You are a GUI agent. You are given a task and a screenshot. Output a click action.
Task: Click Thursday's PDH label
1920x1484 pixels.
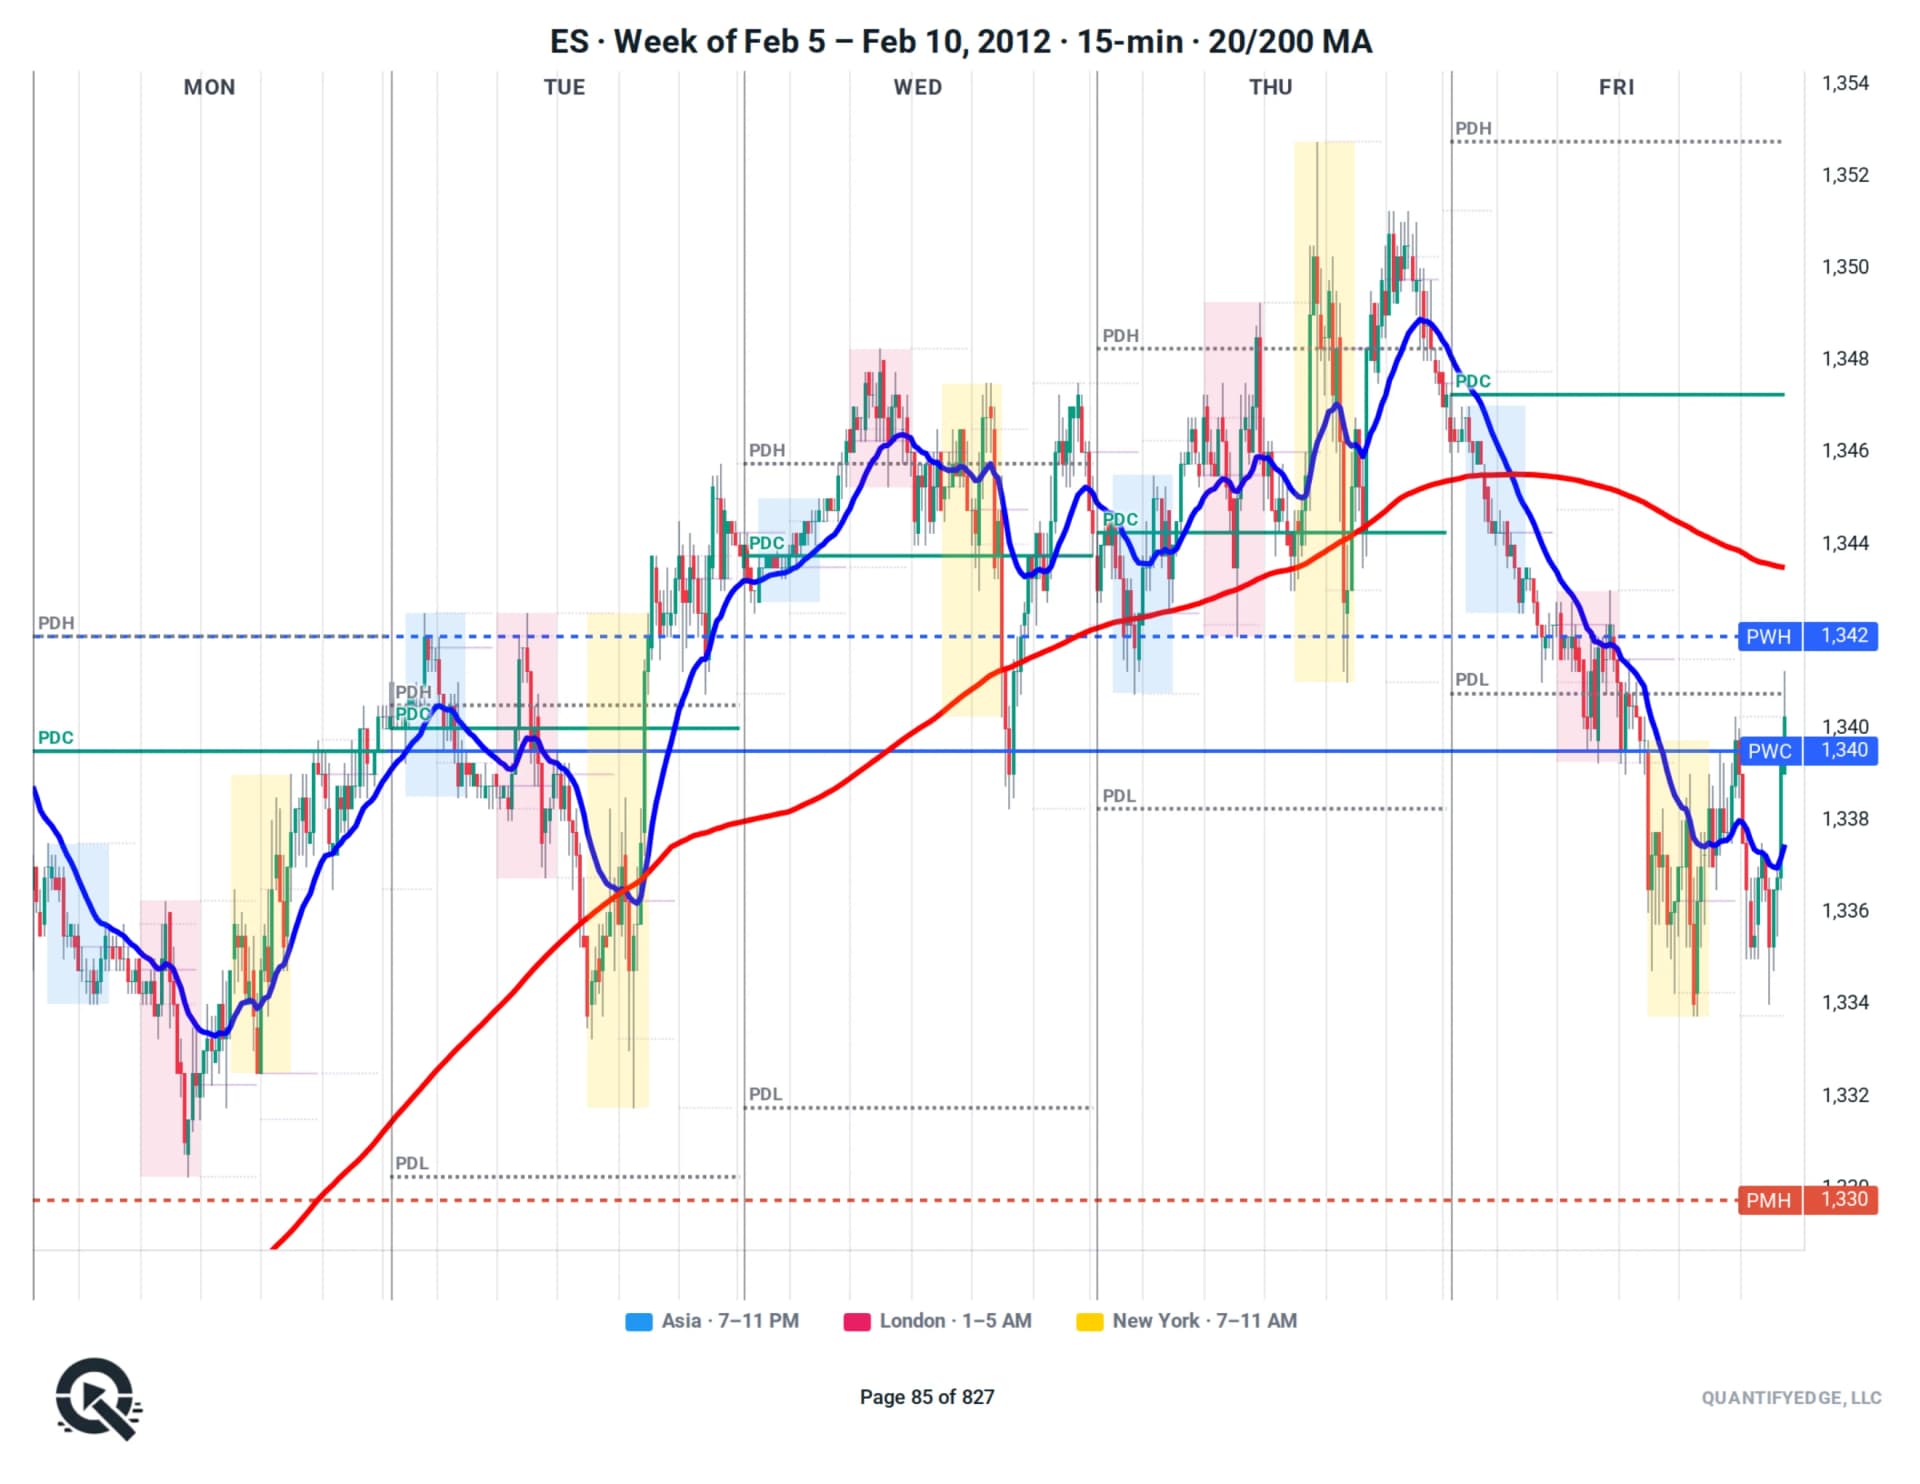coord(1120,336)
